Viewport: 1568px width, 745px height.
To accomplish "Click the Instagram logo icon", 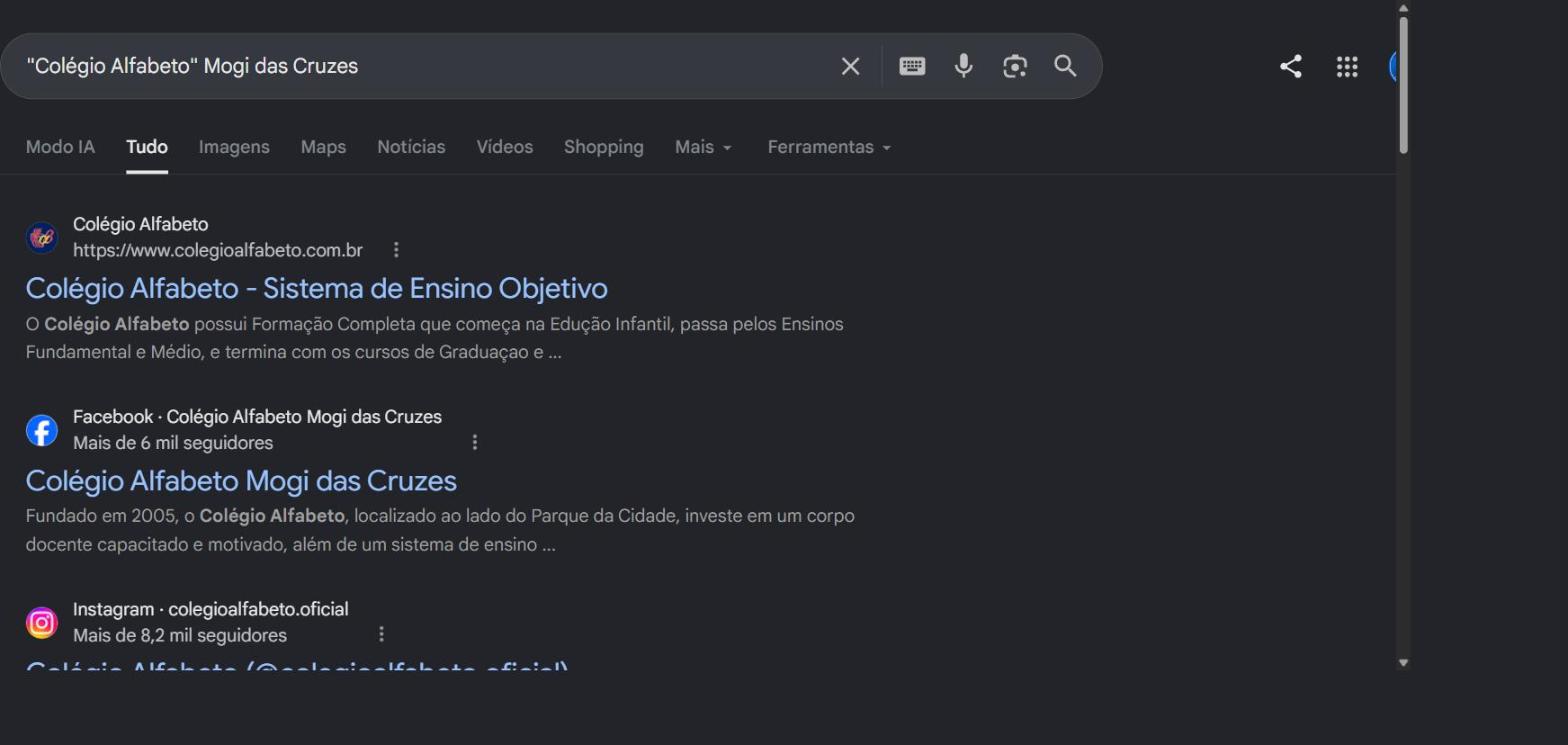I will pos(42,623).
